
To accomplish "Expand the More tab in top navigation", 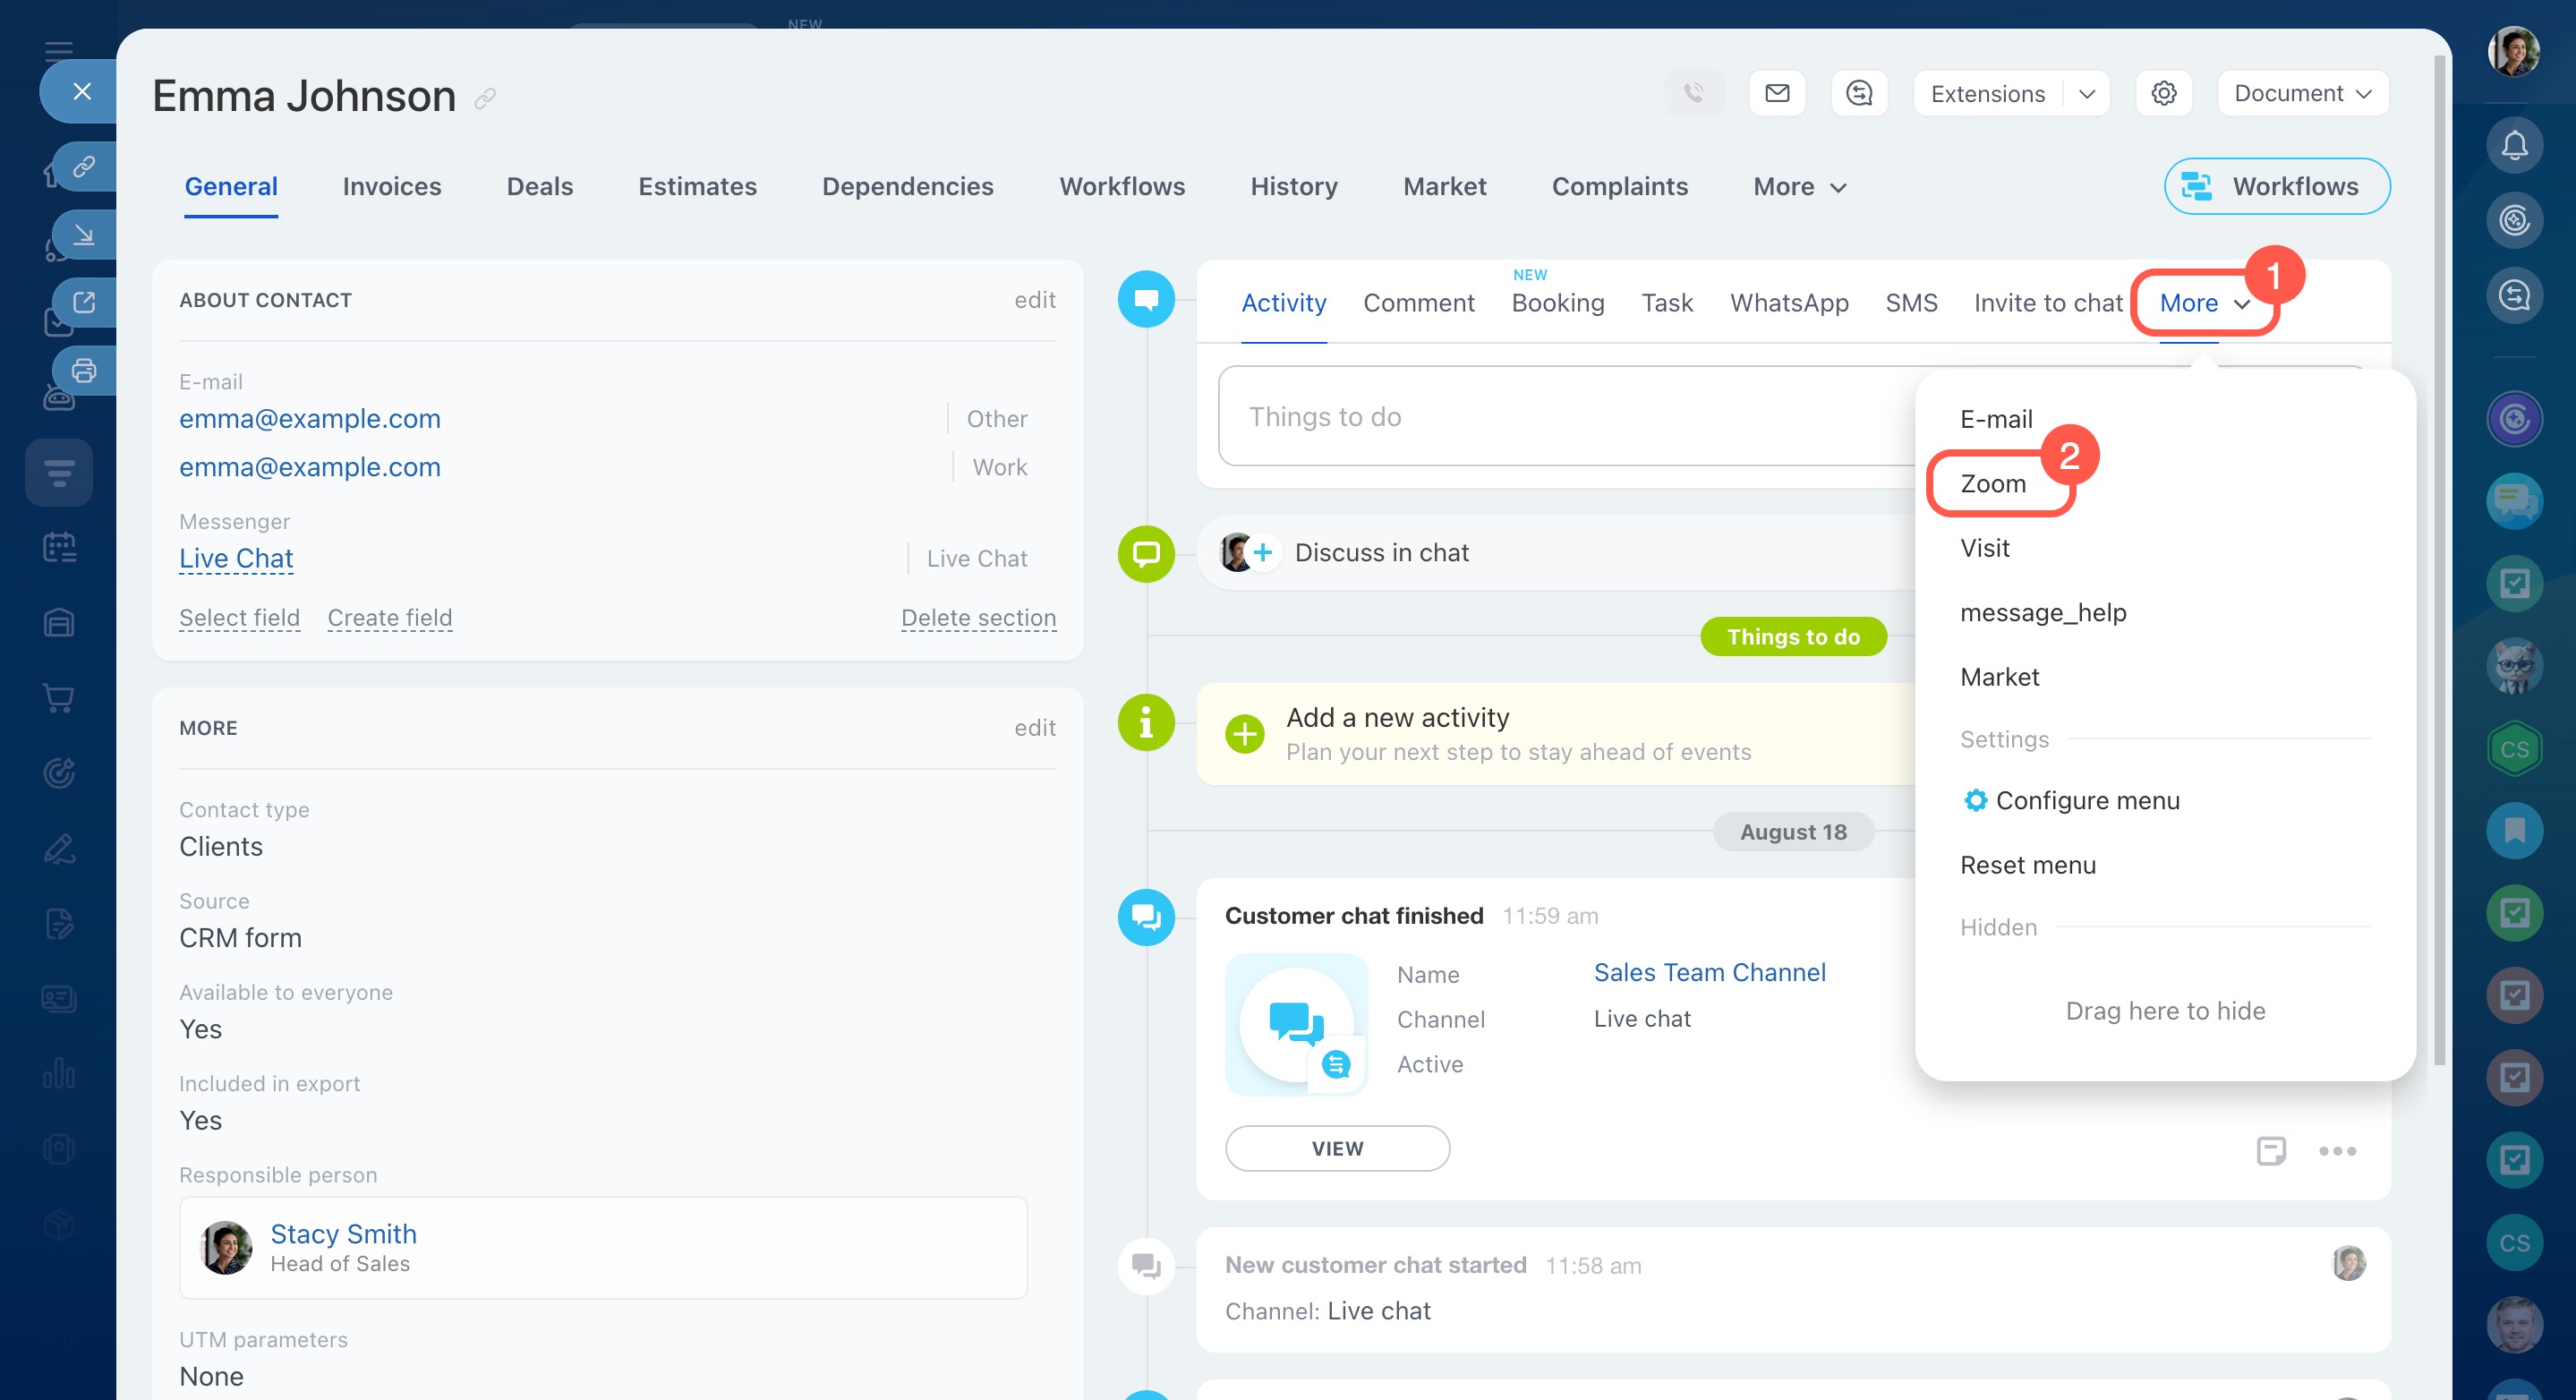I will coord(1799,187).
